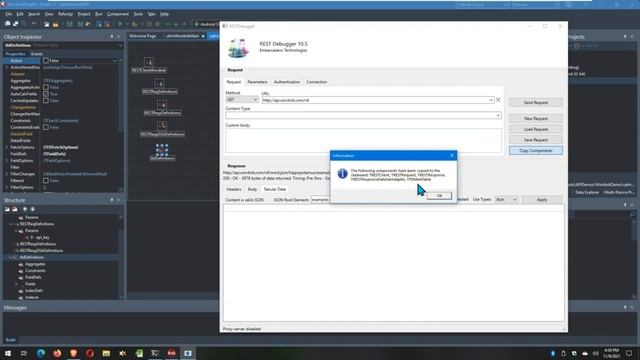Image resolution: width=640 pixels, height=360 pixels.
Task: Click the Load Request button
Action: pos(536,129)
